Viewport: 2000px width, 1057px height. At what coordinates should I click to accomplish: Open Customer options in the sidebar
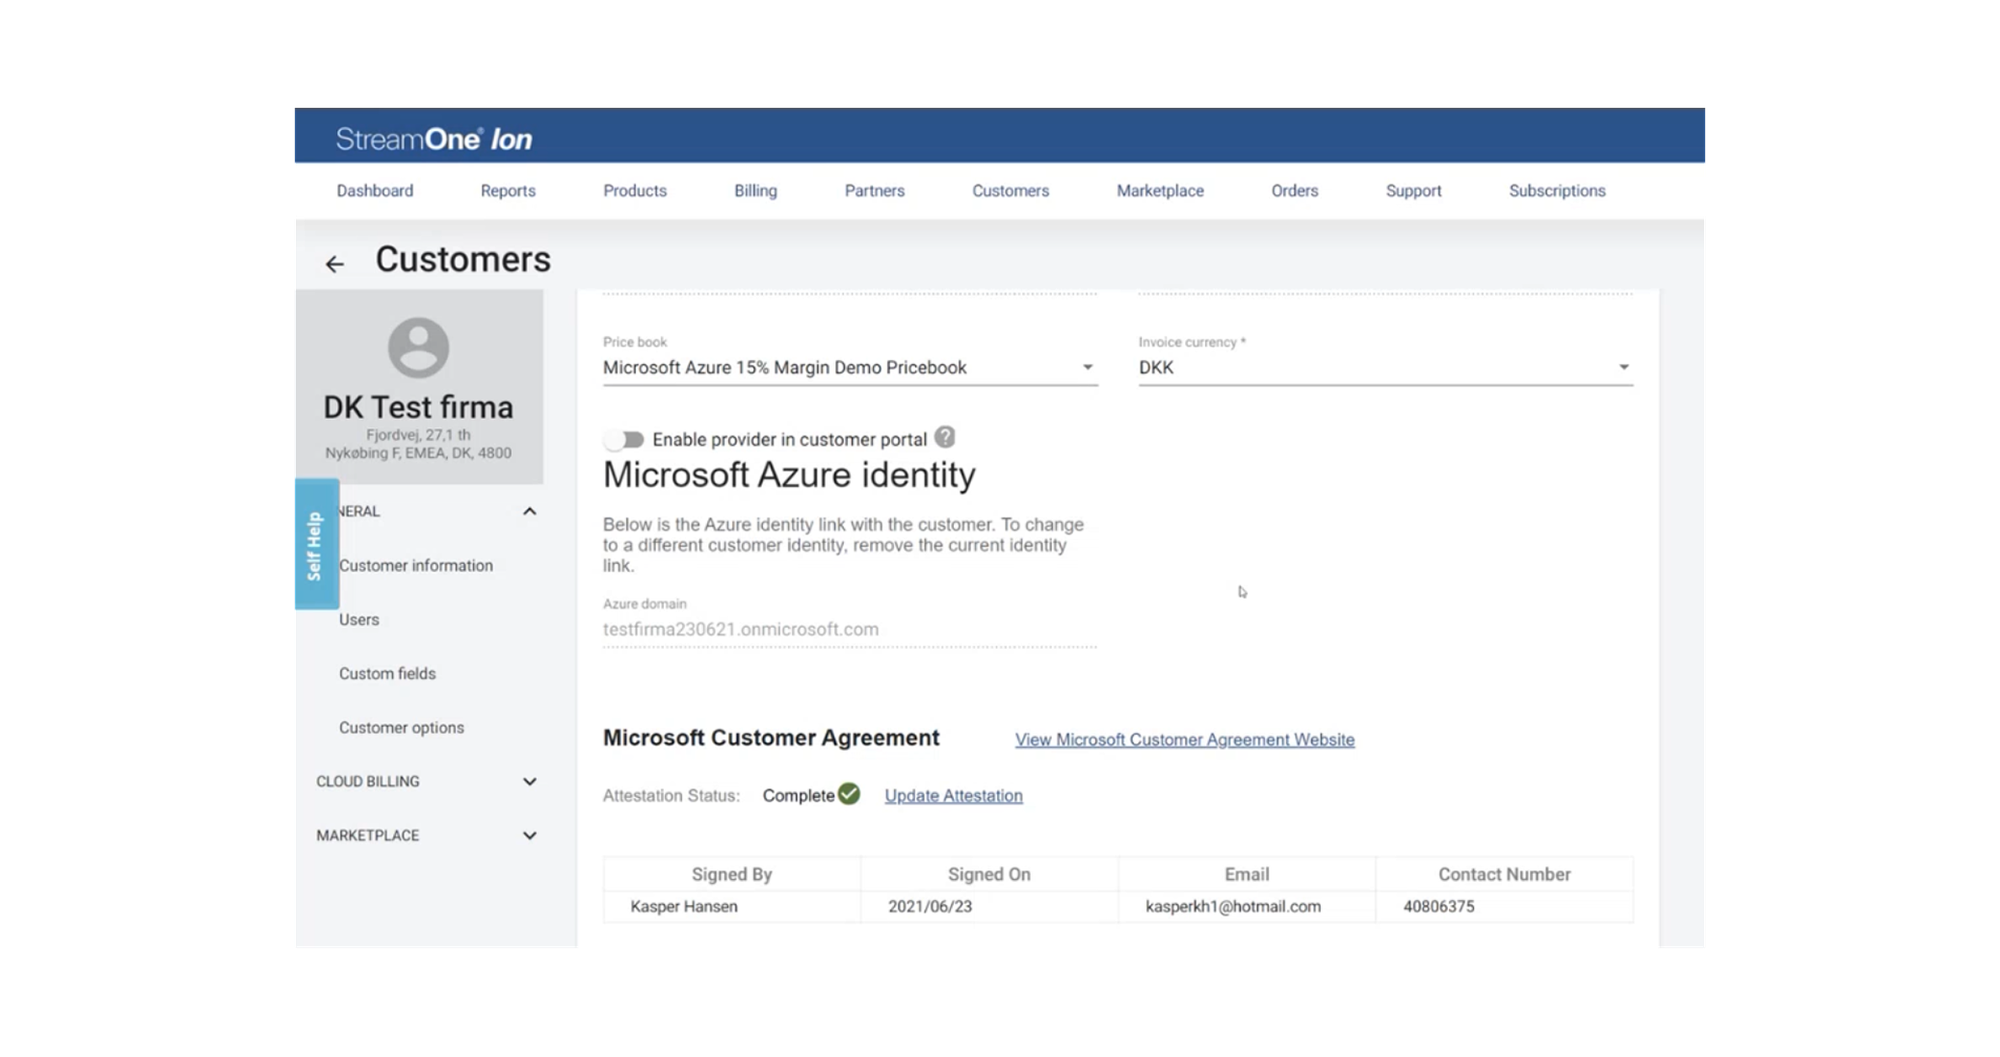tap(401, 727)
